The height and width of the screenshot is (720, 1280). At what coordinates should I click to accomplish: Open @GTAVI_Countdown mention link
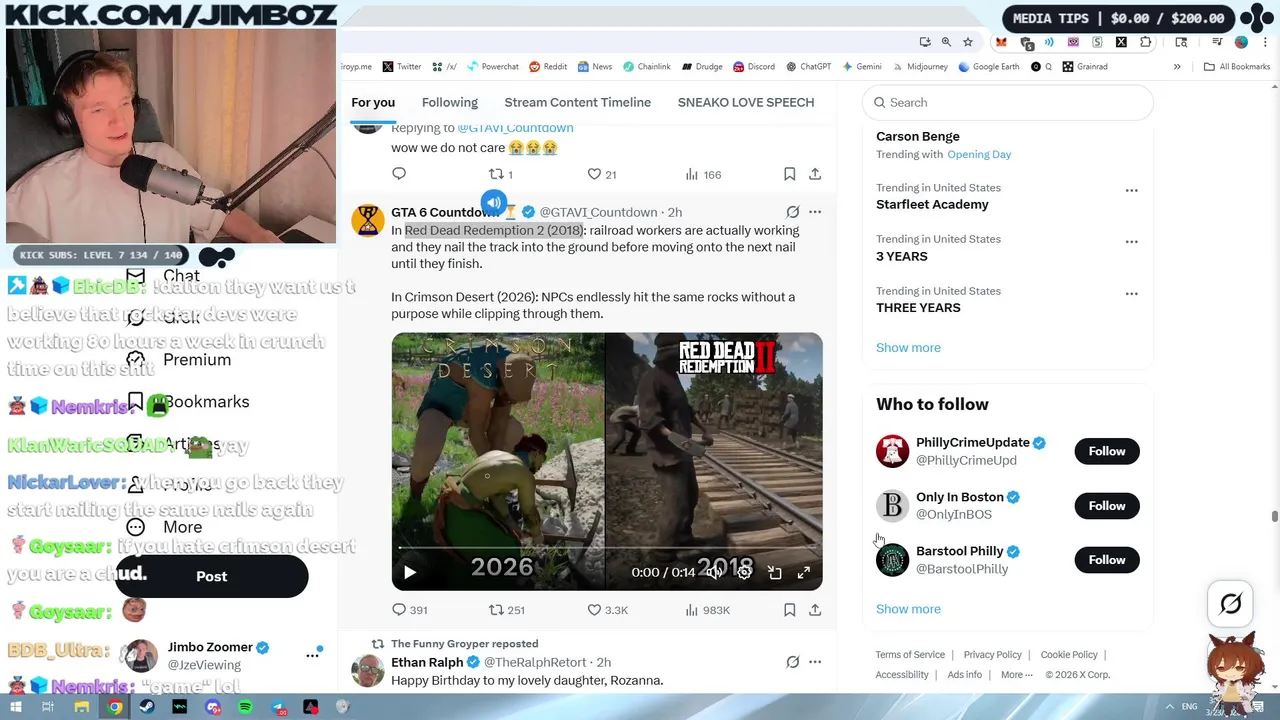pyautogui.click(x=515, y=128)
